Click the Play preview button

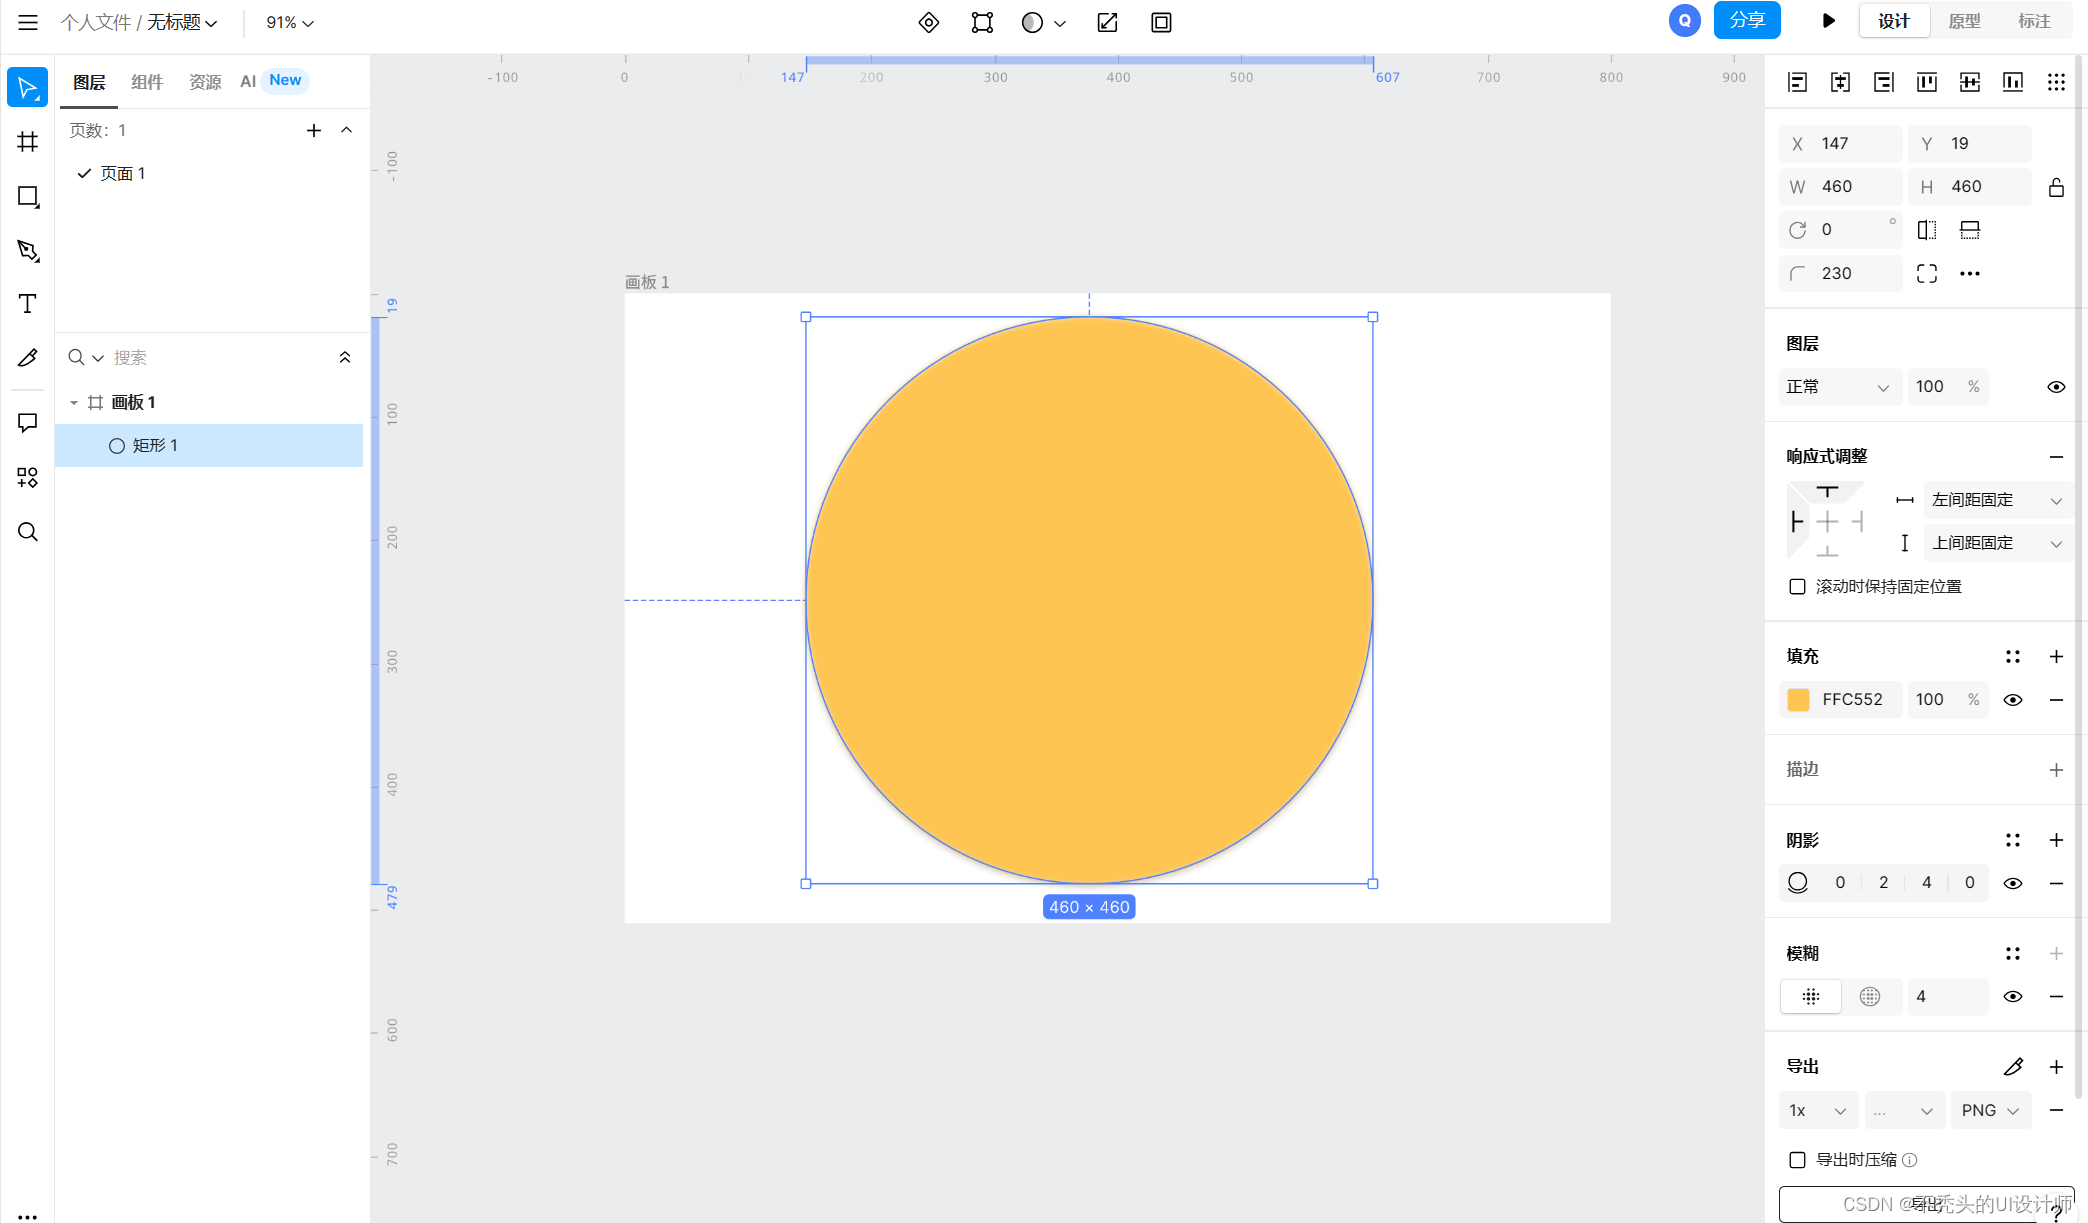click(x=1828, y=21)
